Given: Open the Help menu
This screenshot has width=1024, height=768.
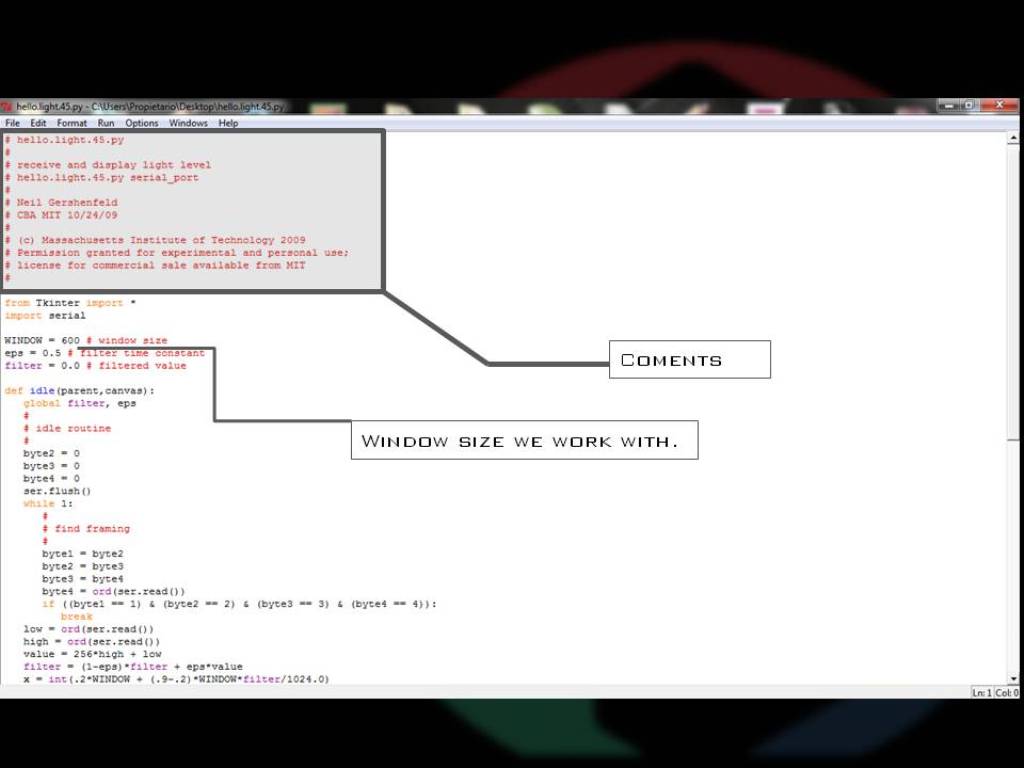Looking at the screenshot, I should point(228,123).
